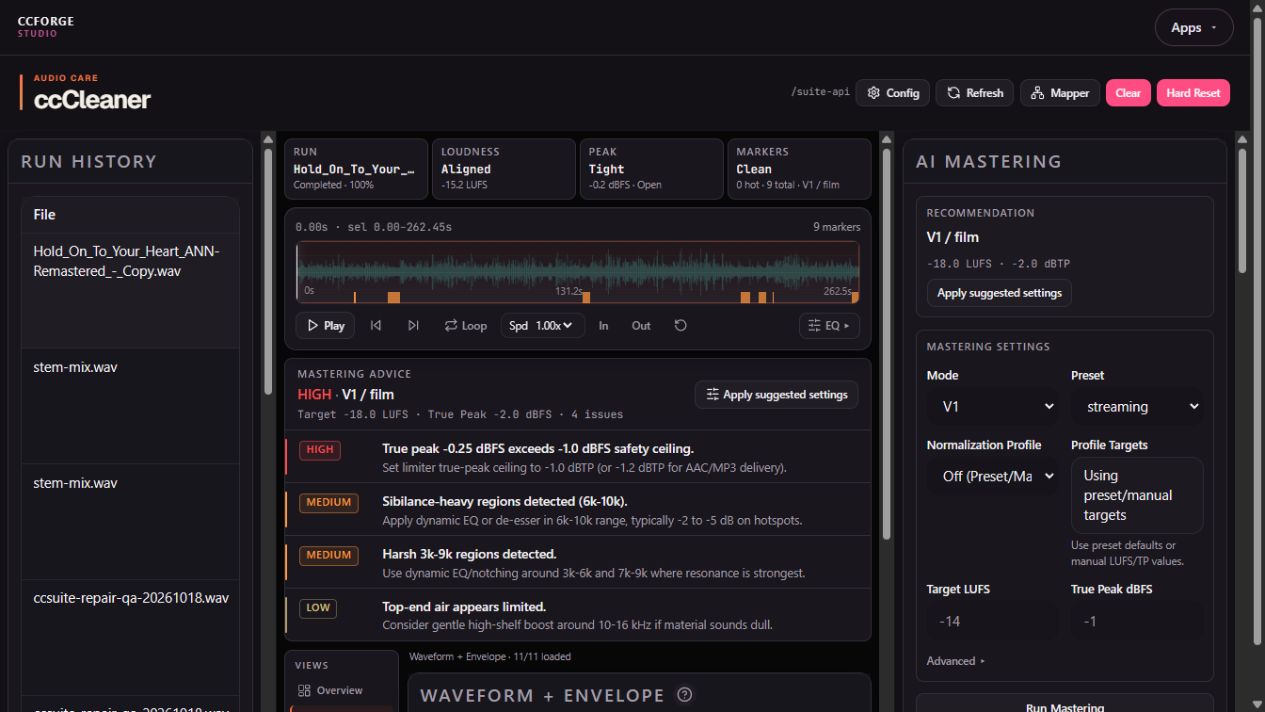Open the Run status card for Hold_On_To_Your
This screenshot has height=712, width=1265.
(356, 169)
